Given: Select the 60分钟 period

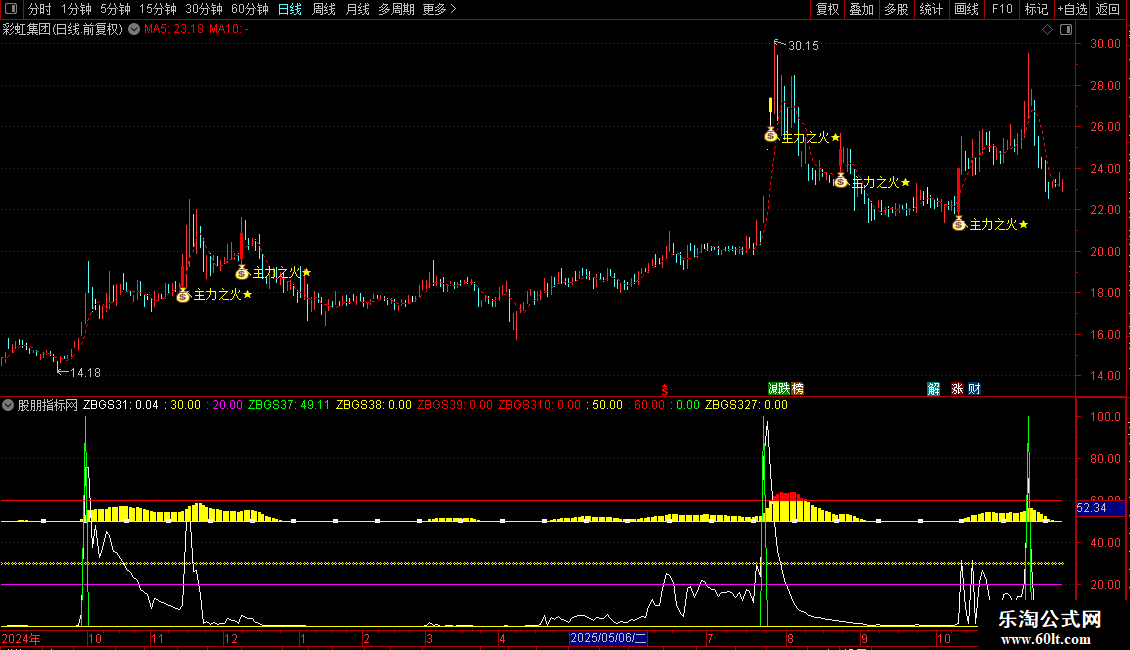Looking at the screenshot, I should 250,9.
